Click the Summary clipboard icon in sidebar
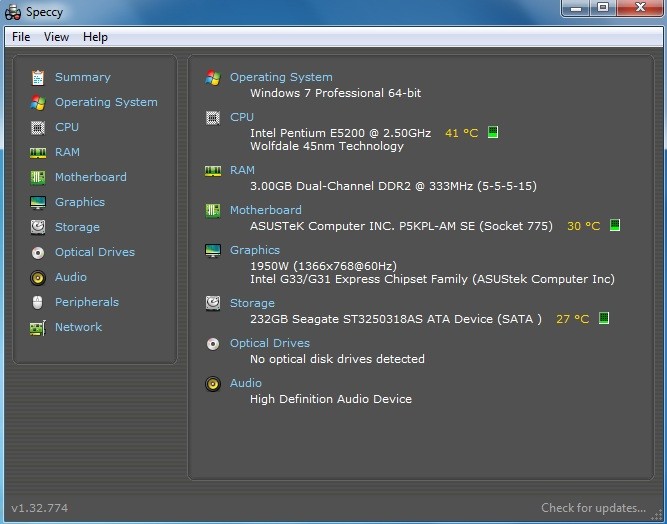The image size is (667, 524). pos(38,77)
